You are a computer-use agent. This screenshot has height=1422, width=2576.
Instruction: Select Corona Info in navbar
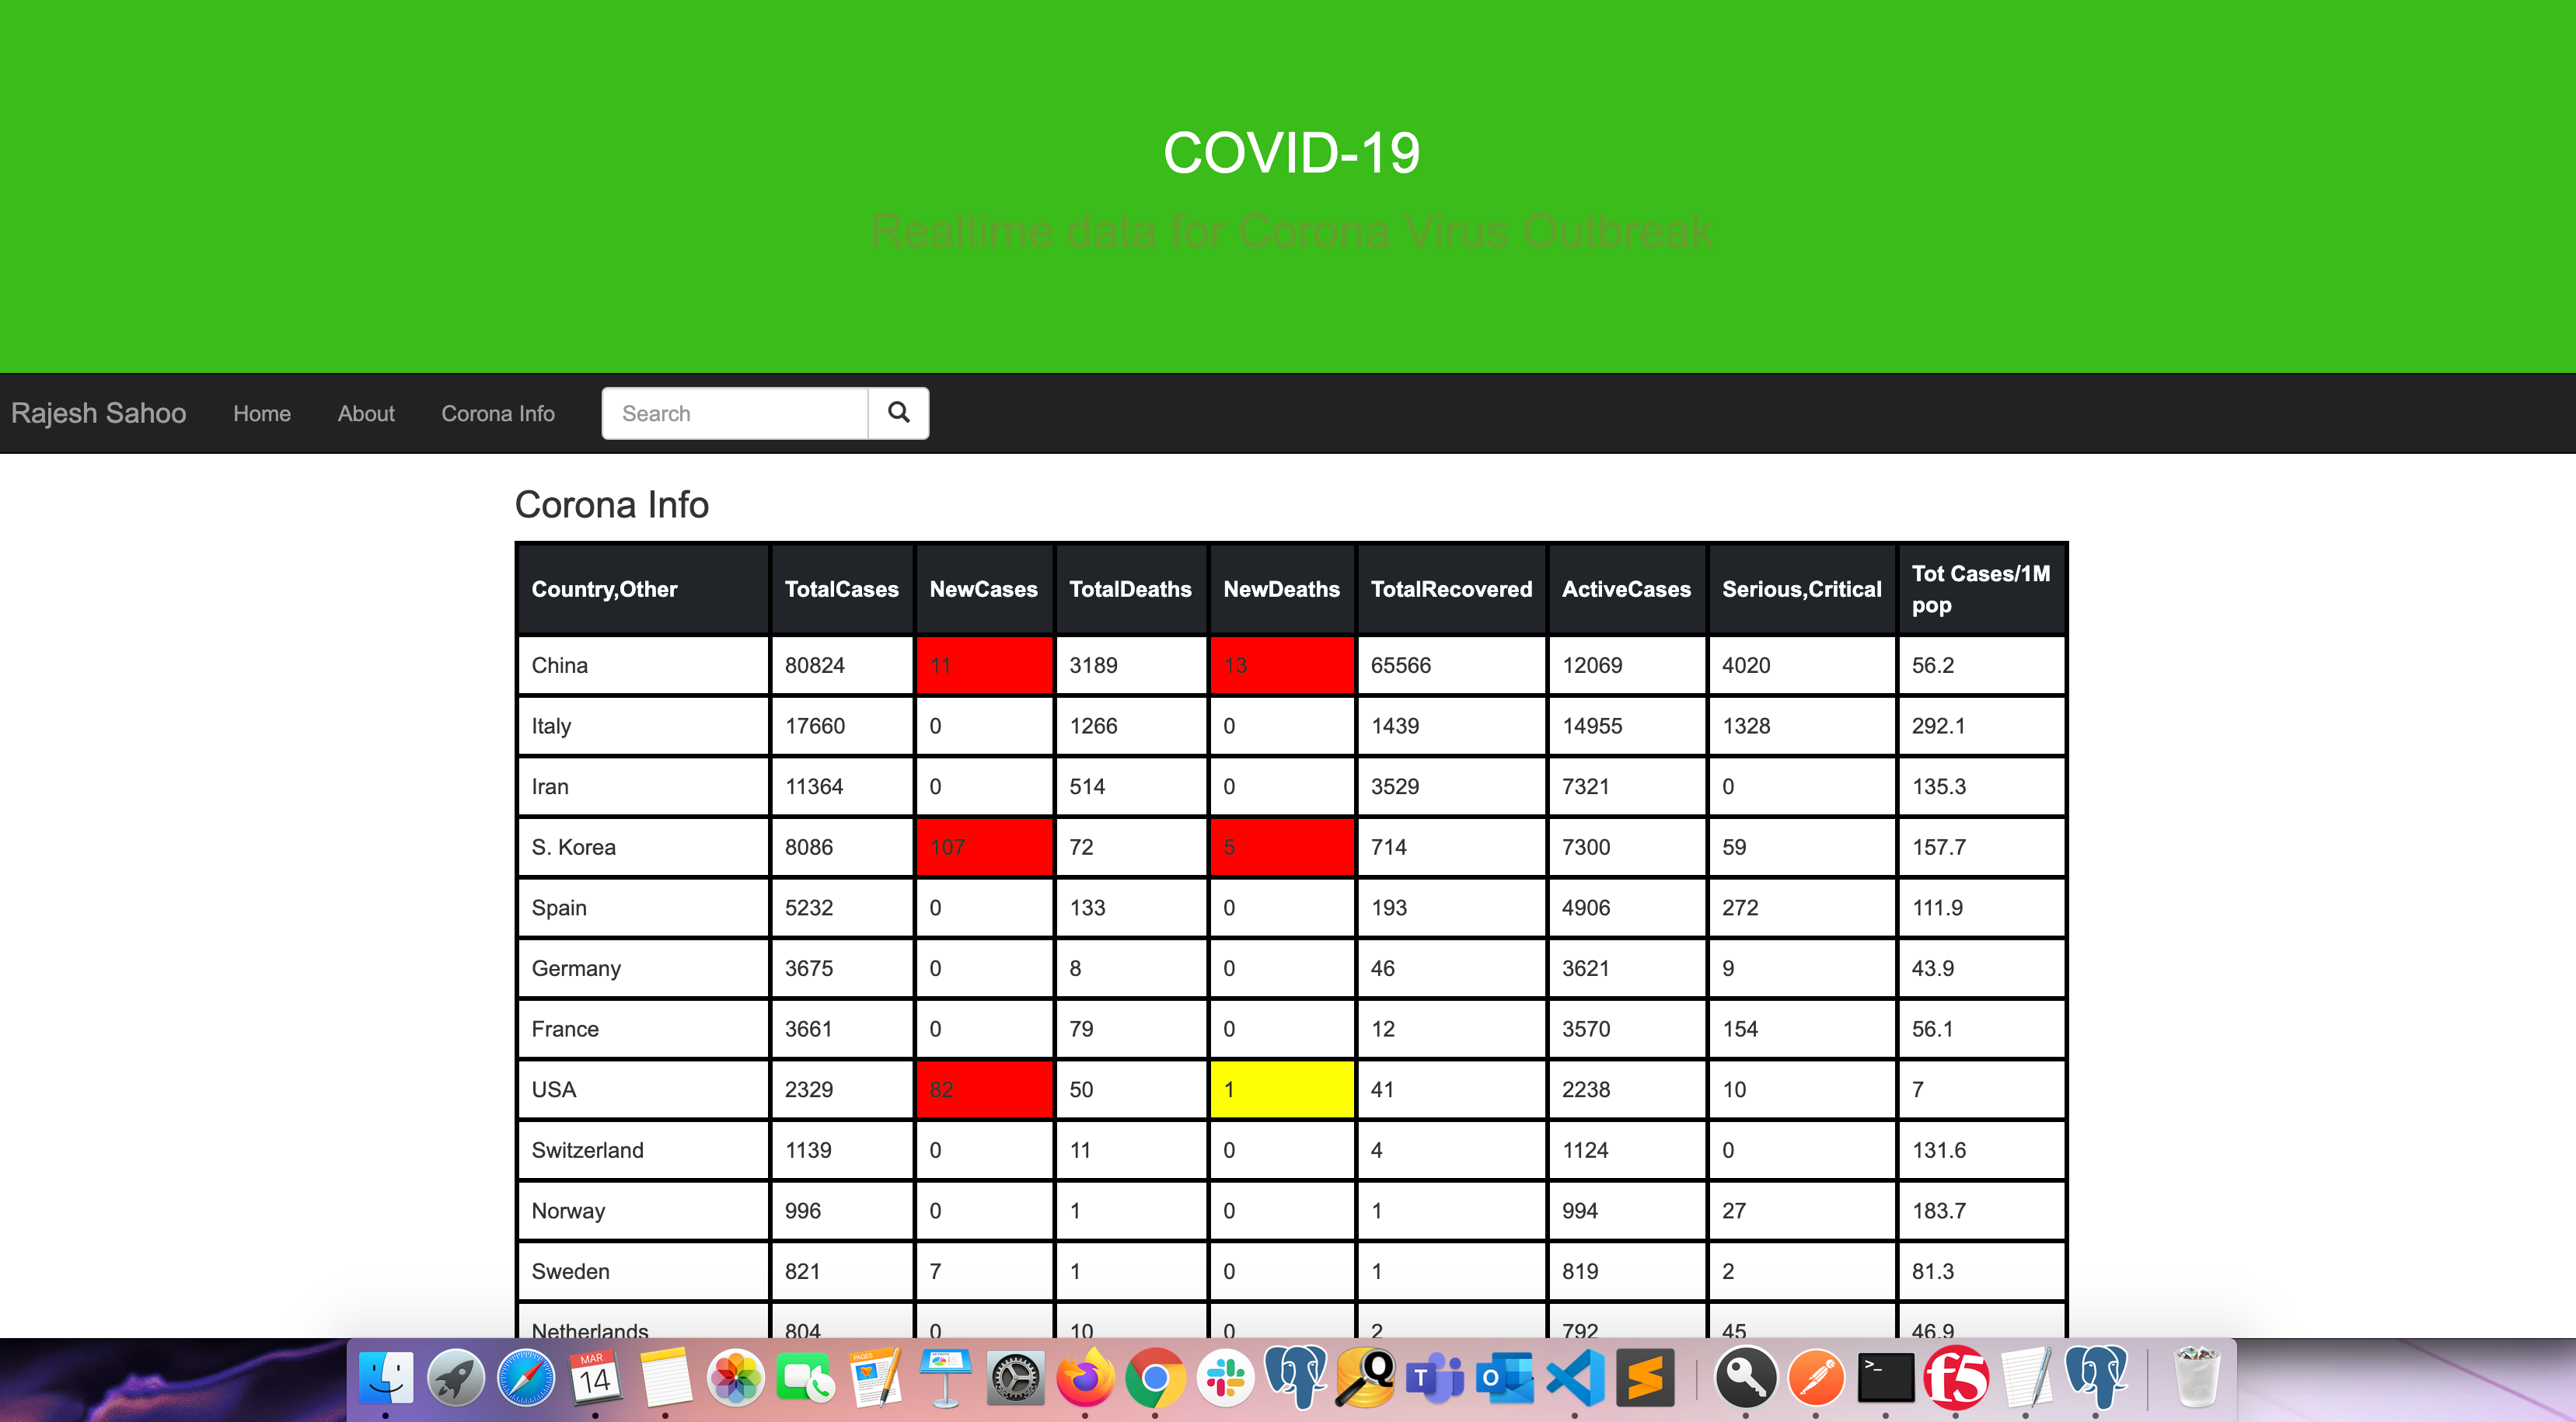coord(498,413)
